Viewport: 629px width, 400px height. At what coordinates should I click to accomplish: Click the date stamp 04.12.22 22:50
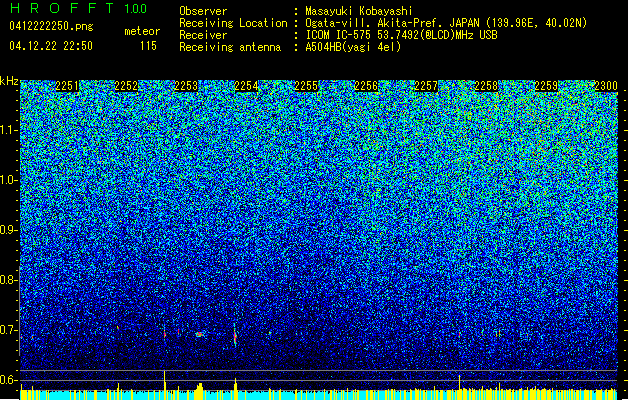[x=51, y=46]
